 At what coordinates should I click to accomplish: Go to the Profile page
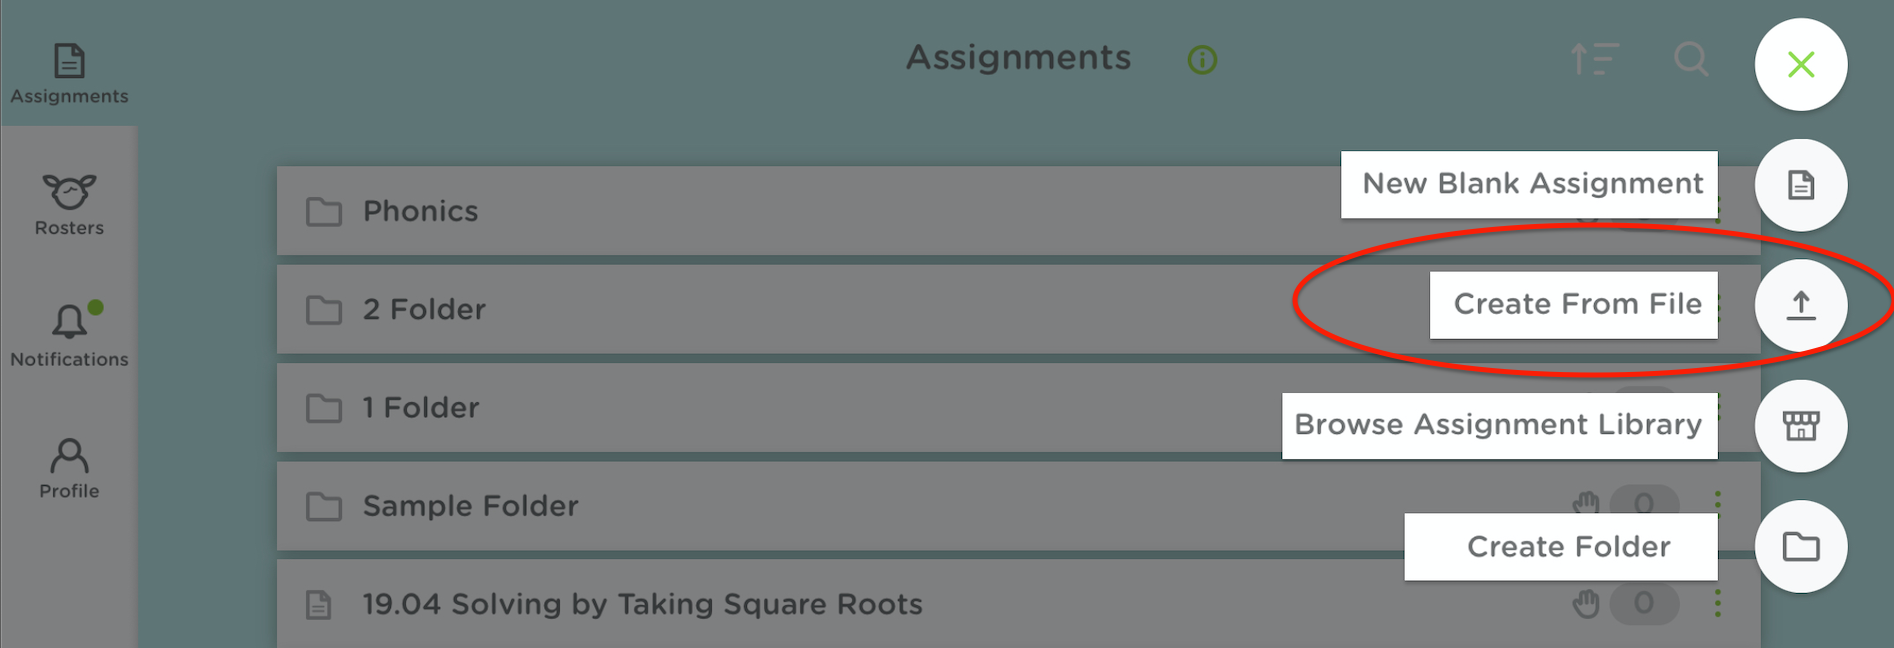click(69, 468)
